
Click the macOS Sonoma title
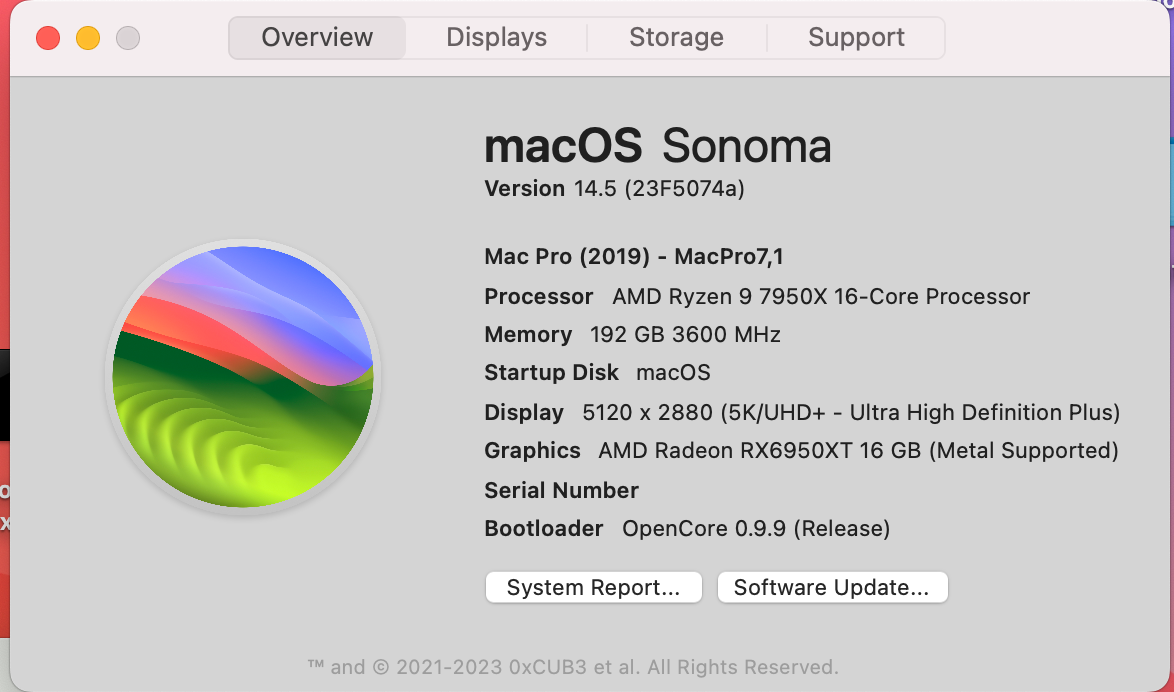657,147
